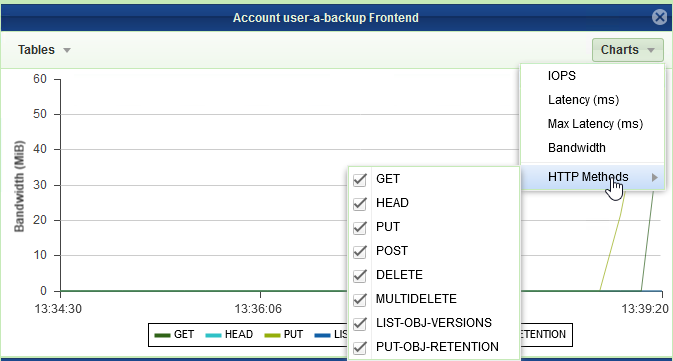This screenshot has width=673, height=361.
Task: Uncheck LIST-OBJ-VERSIONS checkbox
Action: point(360,324)
